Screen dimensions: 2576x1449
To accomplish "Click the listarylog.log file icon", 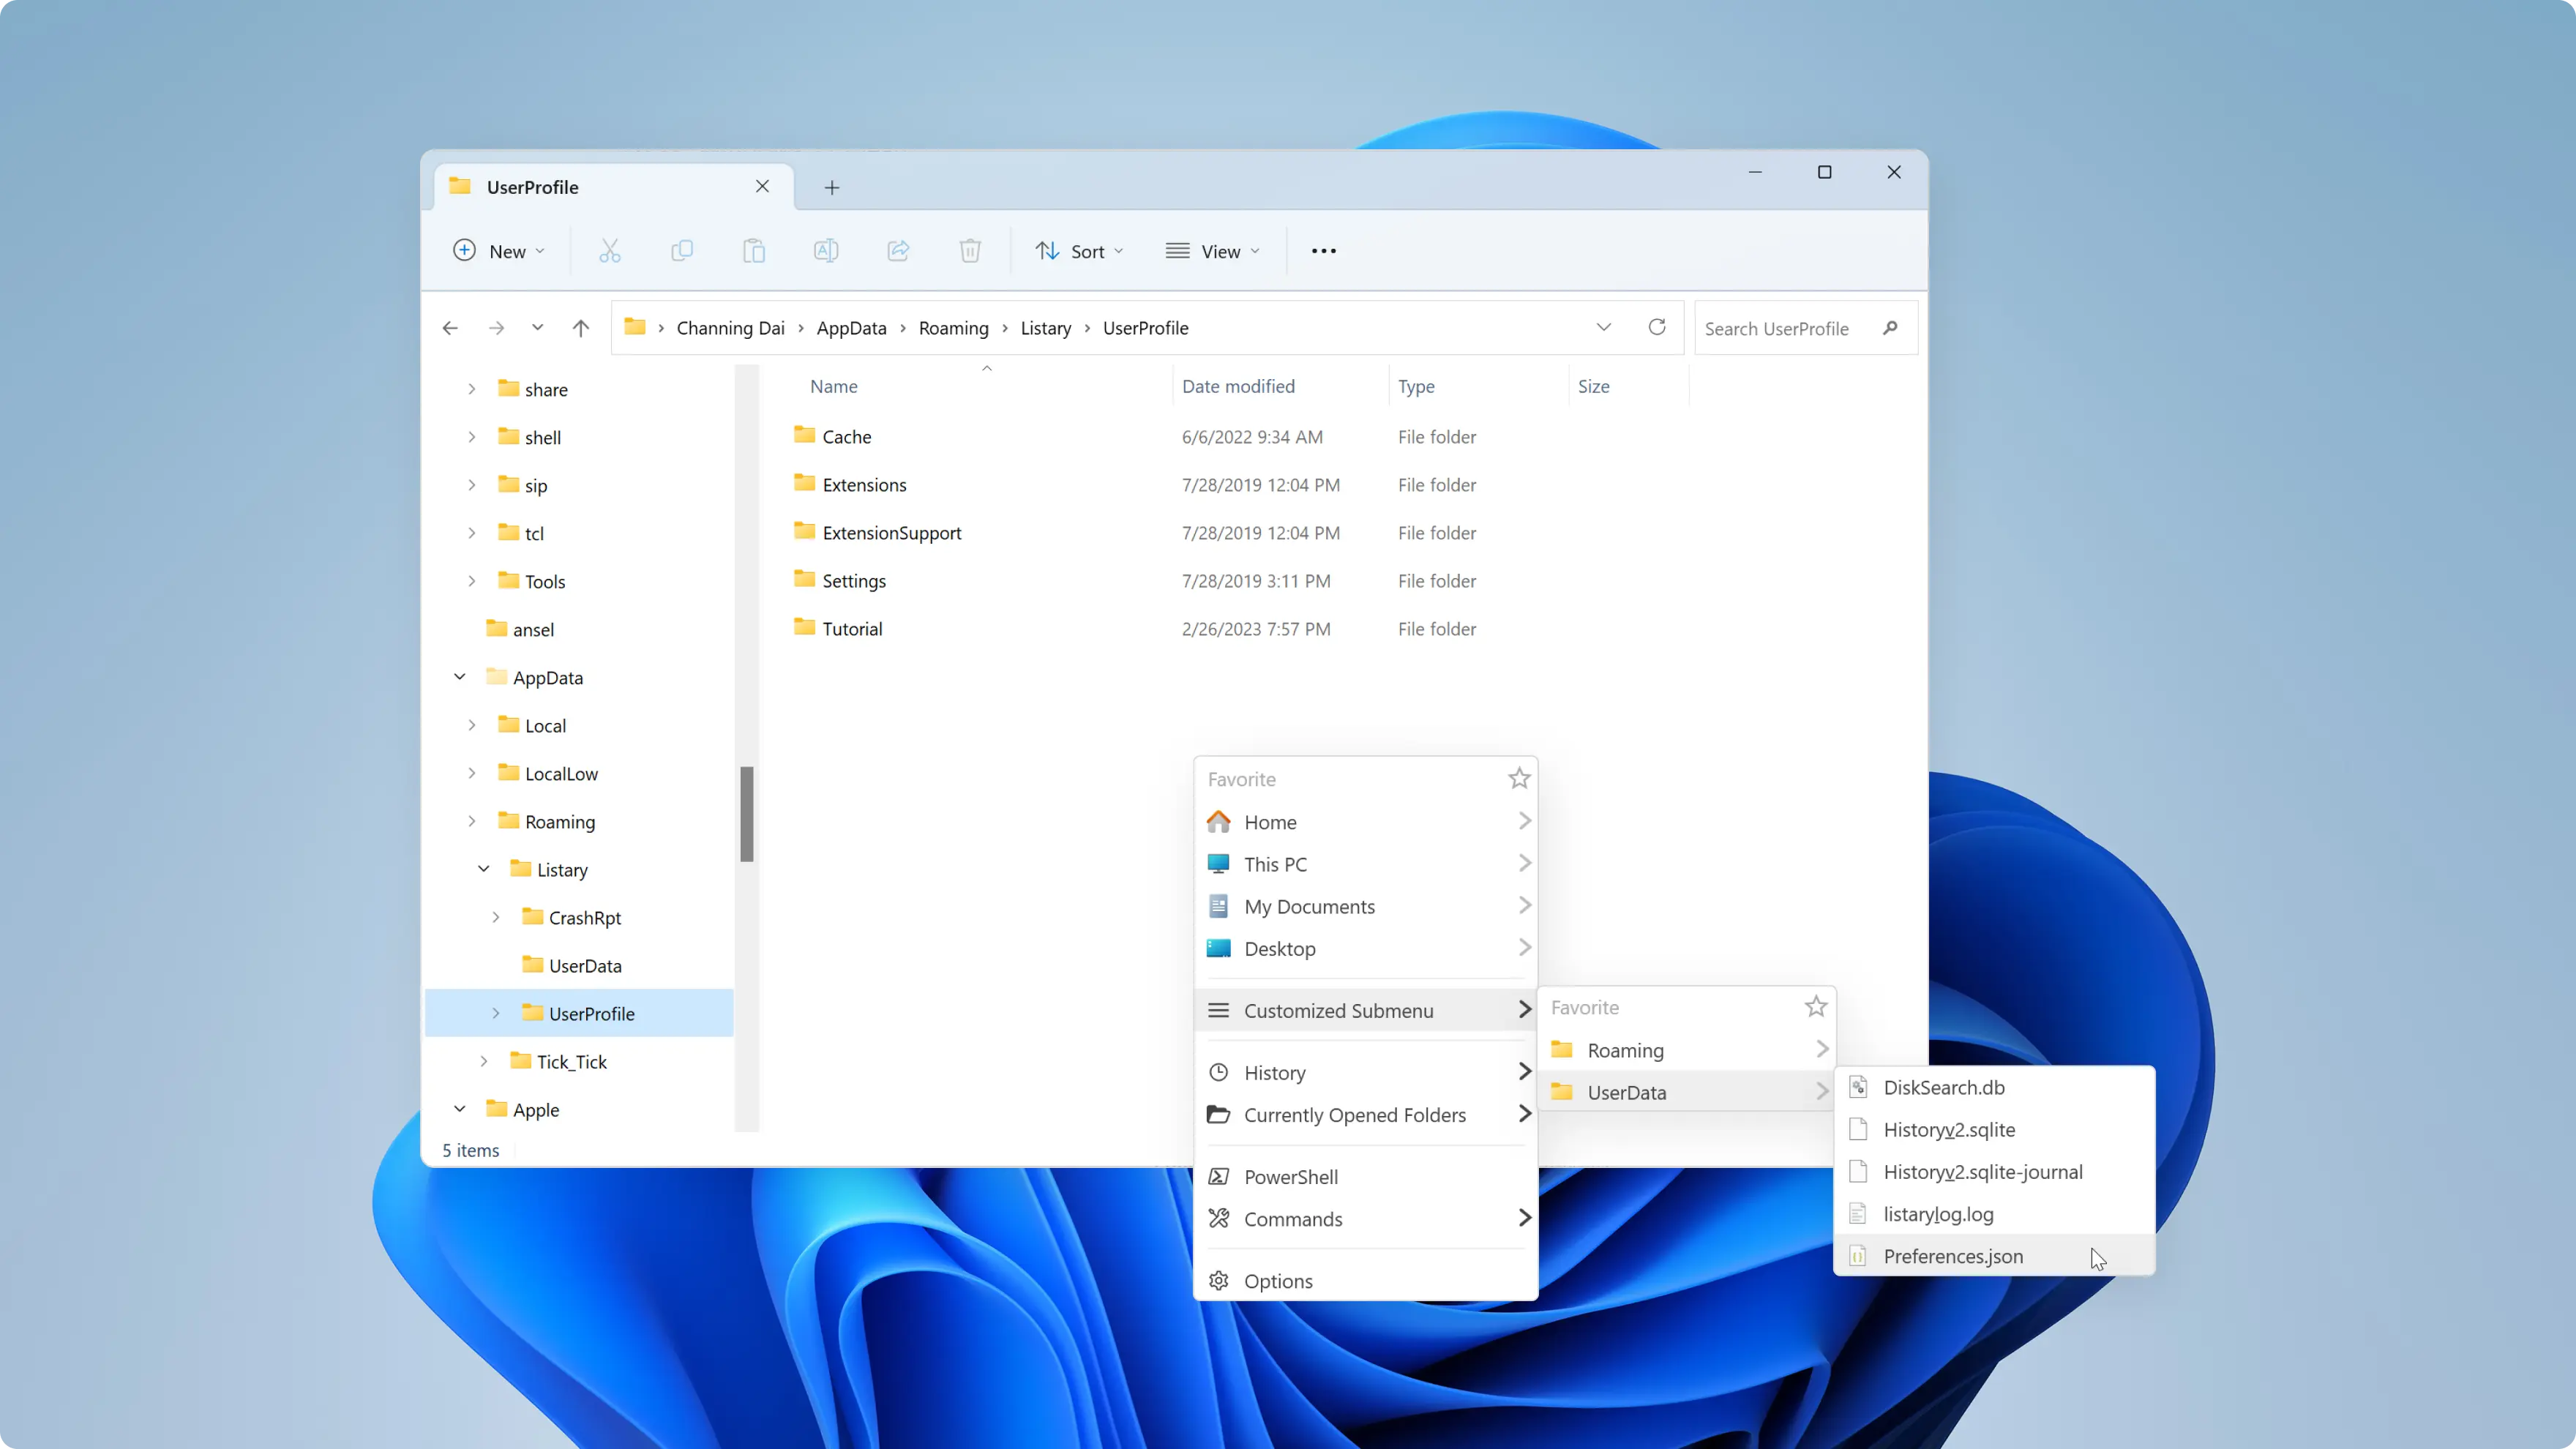I will (1858, 1214).
